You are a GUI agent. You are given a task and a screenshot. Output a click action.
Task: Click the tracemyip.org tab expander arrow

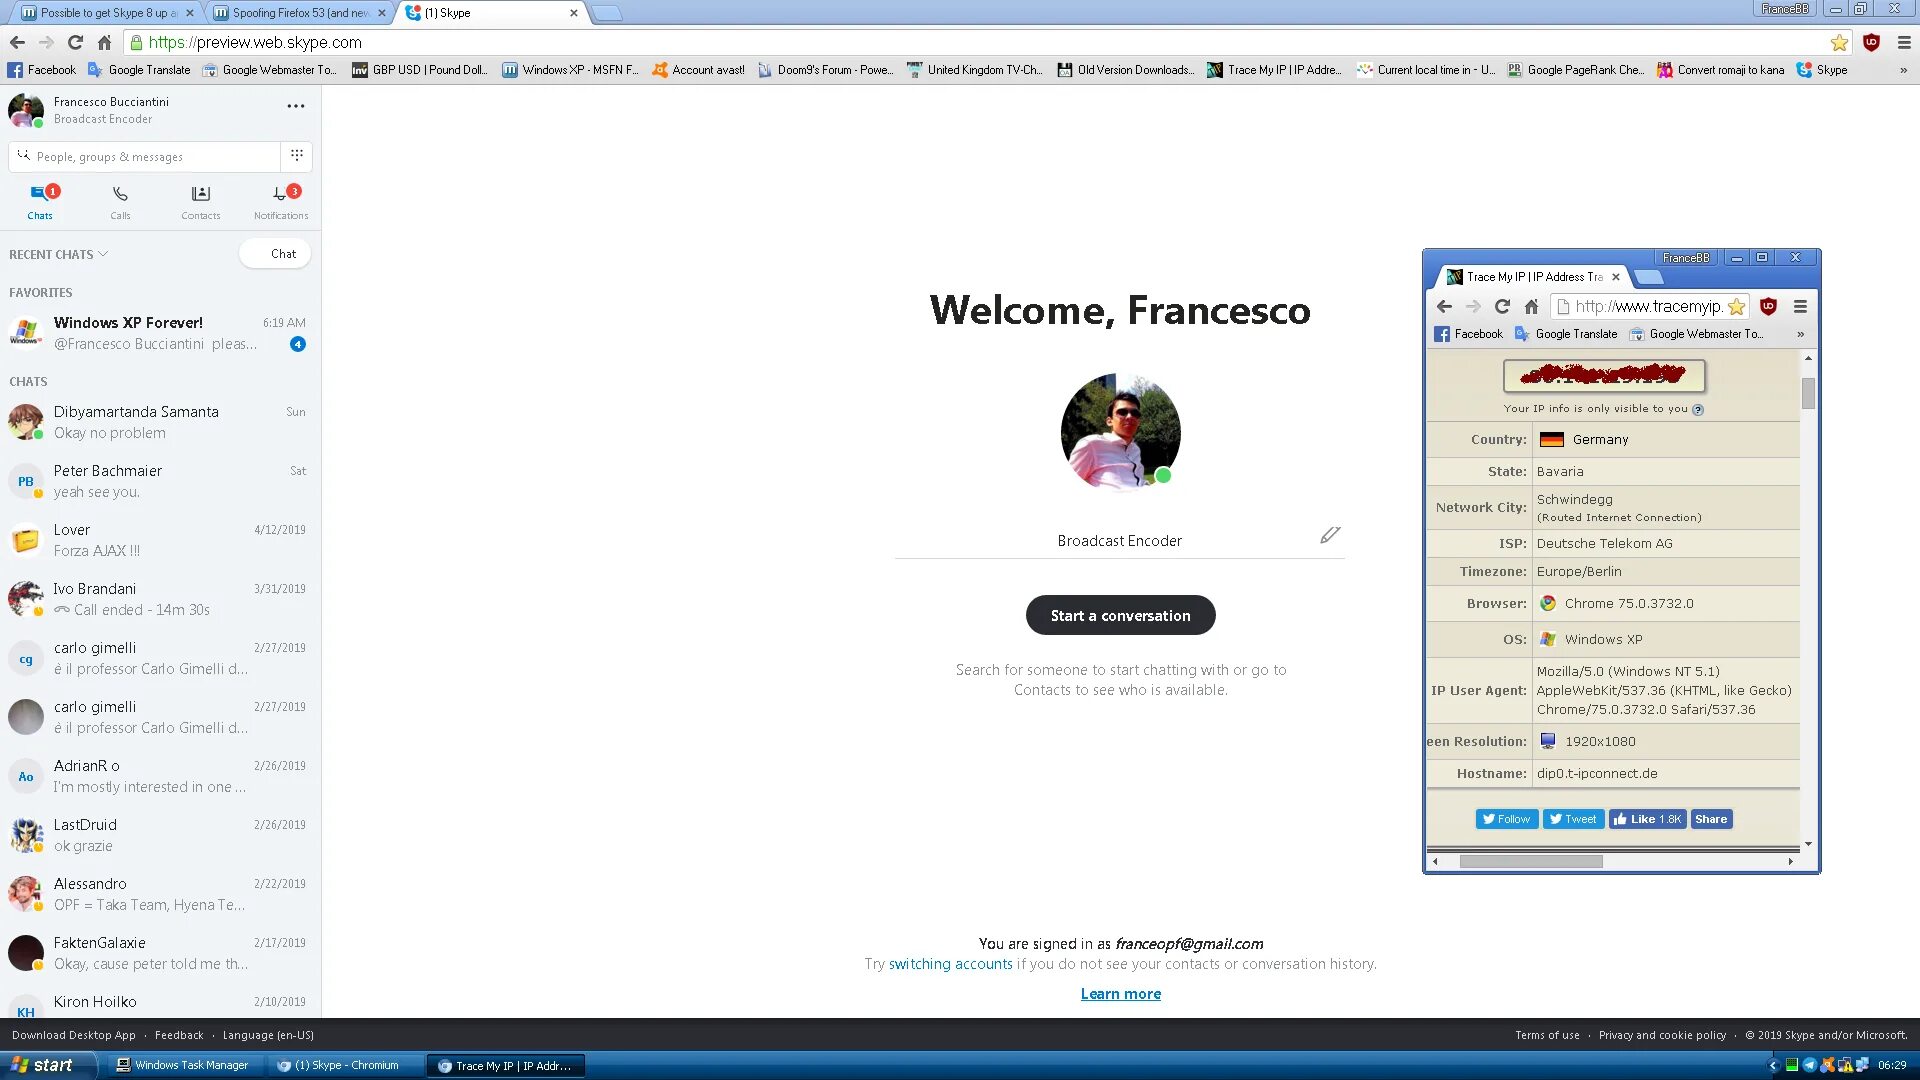[x=1803, y=334]
